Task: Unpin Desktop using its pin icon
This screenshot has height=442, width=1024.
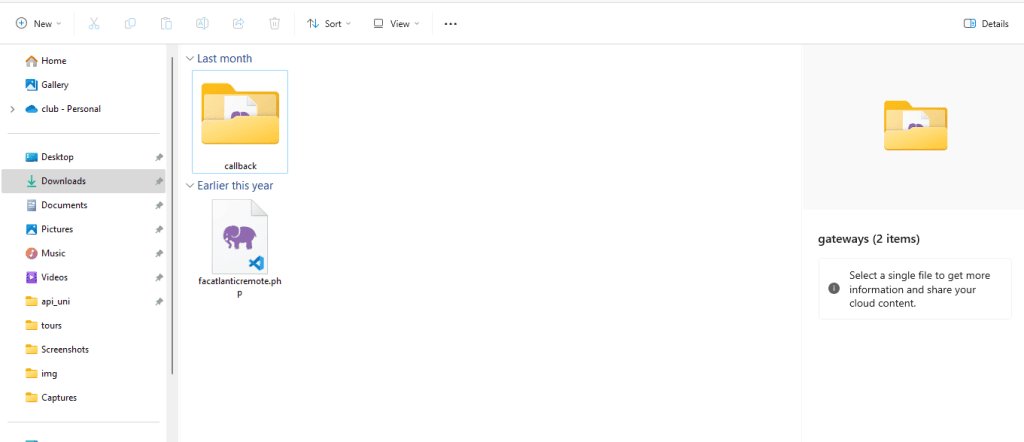Action: pyautogui.click(x=159, y=157)
